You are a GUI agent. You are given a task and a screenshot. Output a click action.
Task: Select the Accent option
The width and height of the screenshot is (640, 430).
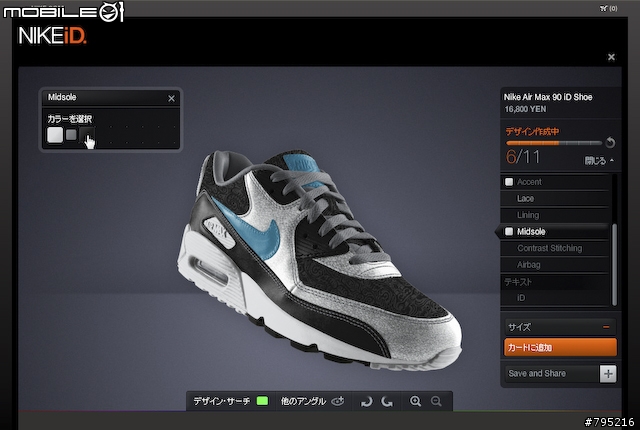[x=555, y=182]
